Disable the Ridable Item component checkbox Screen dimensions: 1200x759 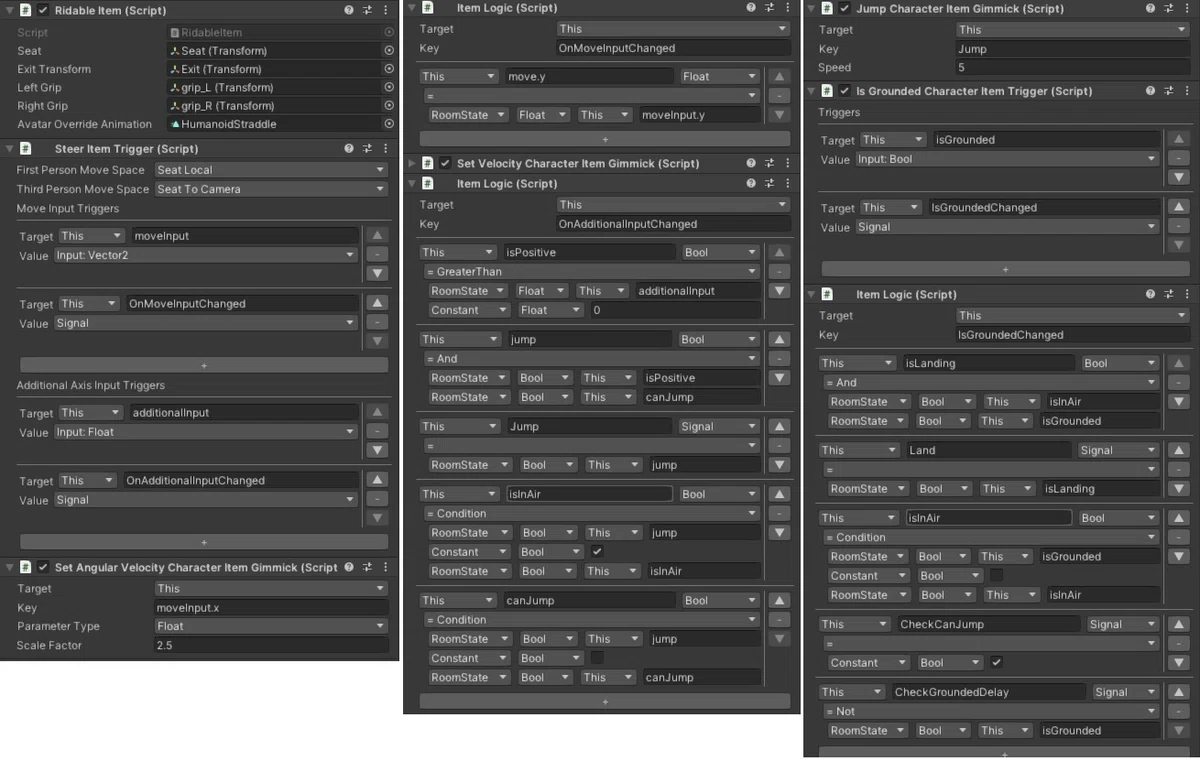pos(43,10)
